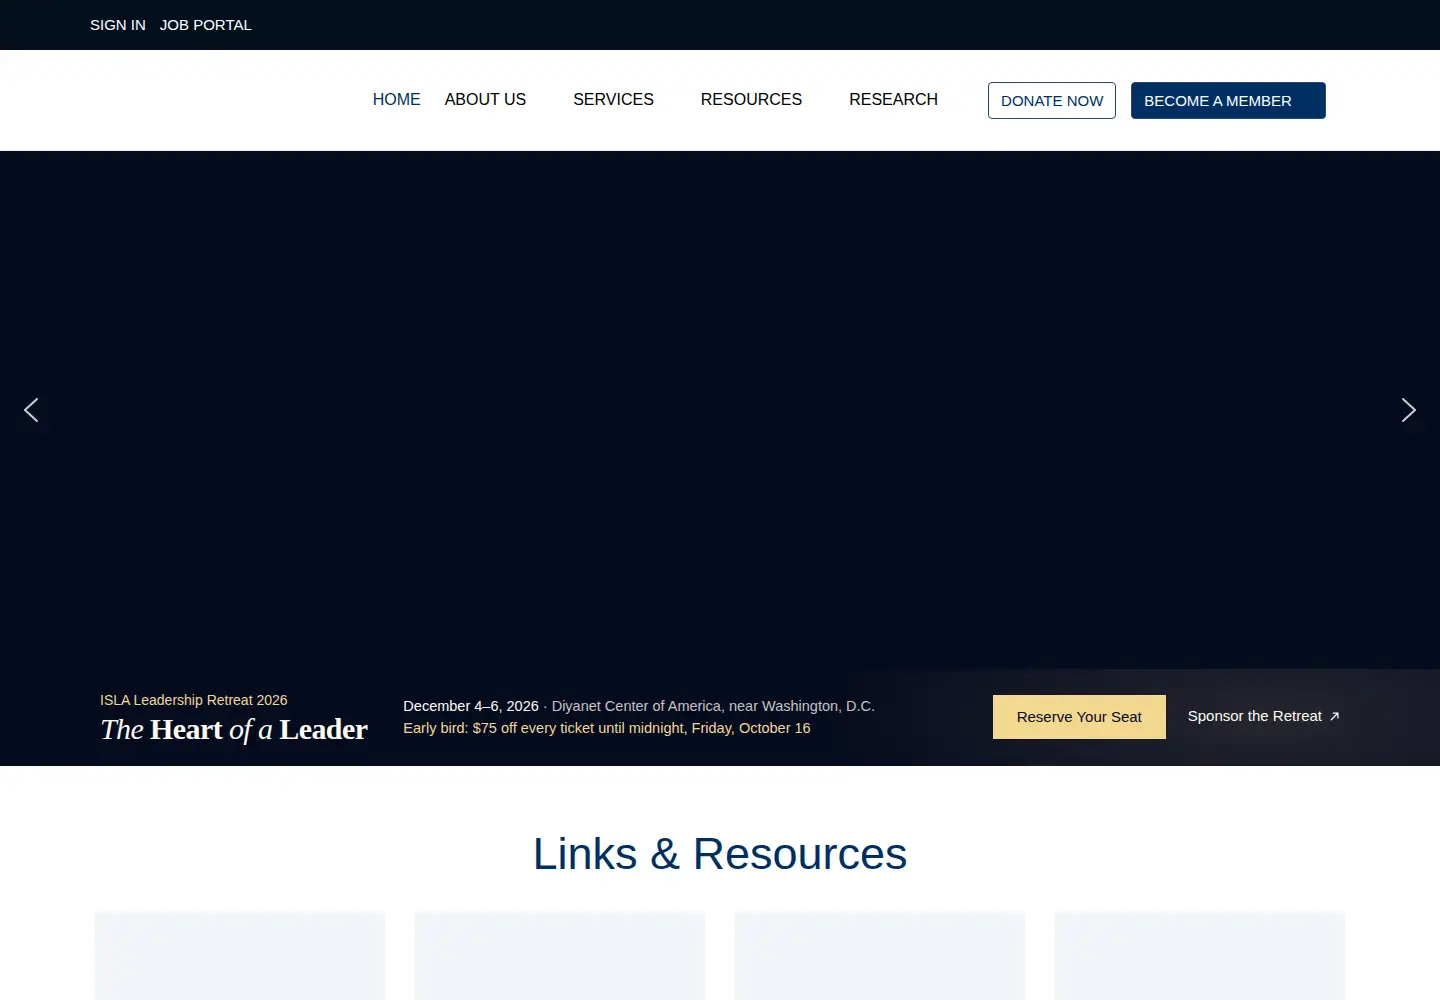The height and width of the screenshot is (1000, 1440).
Task: Follow the Sponsor the Retreat link
Action: 1264,716
